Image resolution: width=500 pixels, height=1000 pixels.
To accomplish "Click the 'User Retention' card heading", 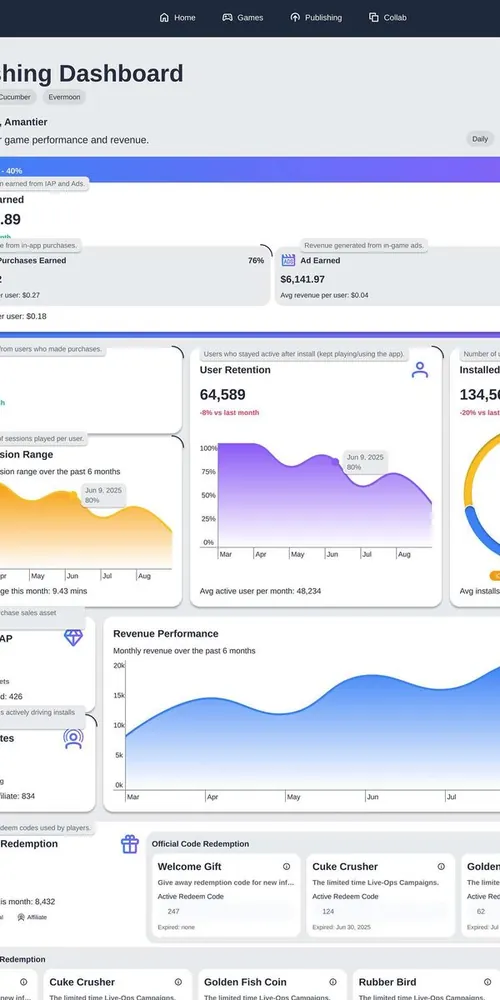I will pyautogui.click(x=235, y=370).
